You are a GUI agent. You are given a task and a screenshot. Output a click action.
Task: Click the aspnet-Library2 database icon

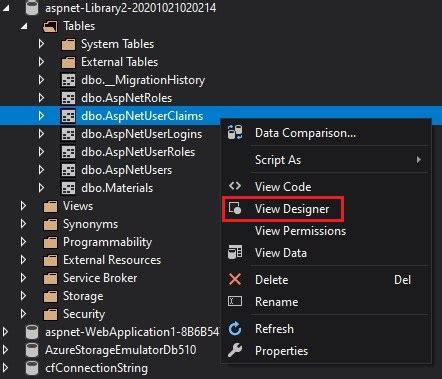pyautogui.click(x=32, y=8)
